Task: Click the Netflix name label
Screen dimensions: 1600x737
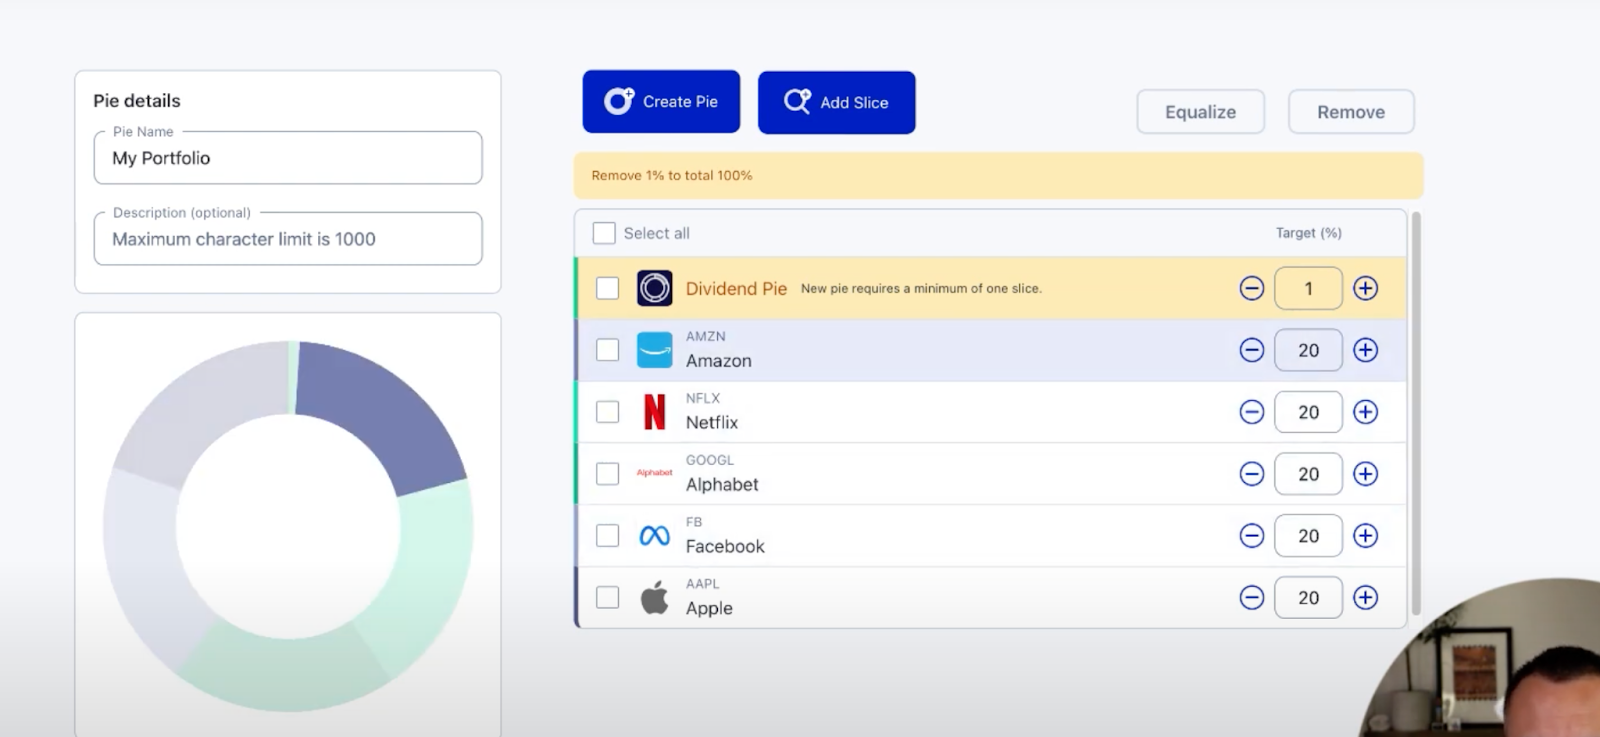Action: [712, 423]
